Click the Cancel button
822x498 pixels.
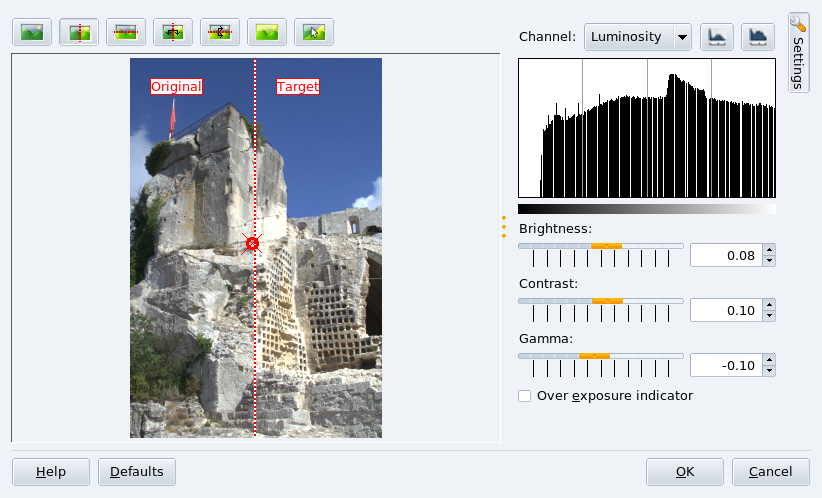(x=770, y=472)
